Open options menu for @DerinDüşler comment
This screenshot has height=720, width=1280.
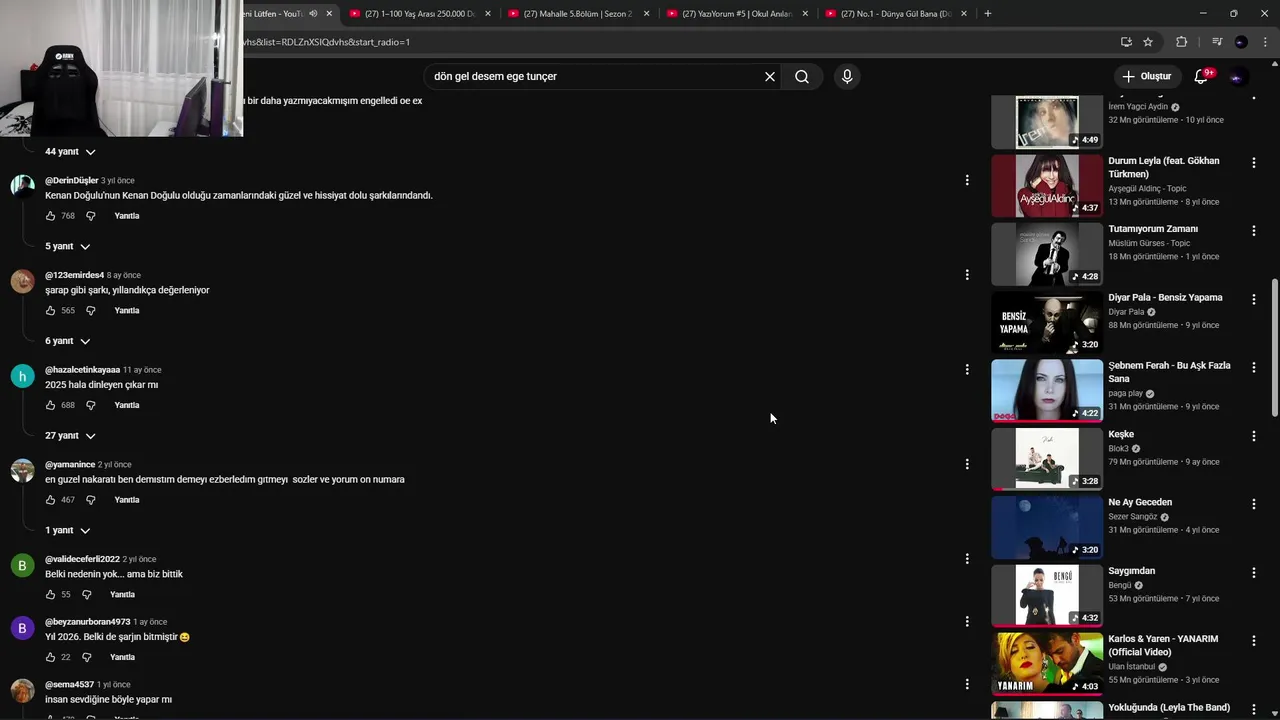(x=966, y=180)
